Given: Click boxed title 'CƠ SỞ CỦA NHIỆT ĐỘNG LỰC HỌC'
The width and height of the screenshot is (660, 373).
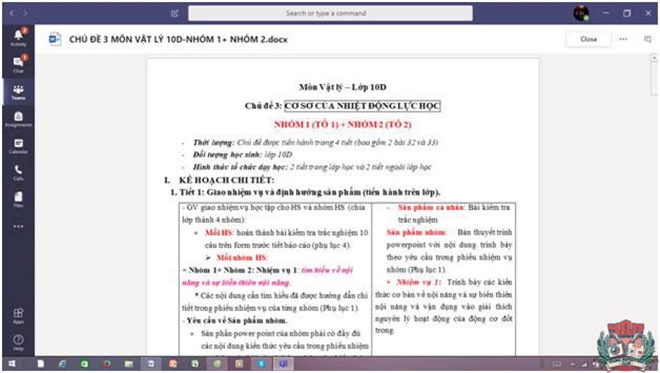Looking at the screenshot, I should pos(362,106).
